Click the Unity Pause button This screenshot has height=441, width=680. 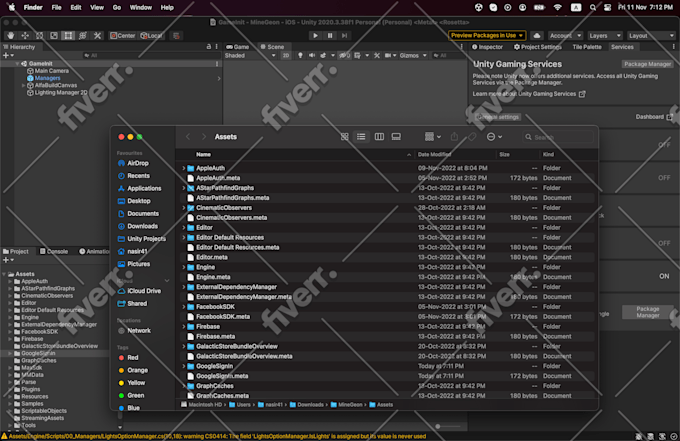pos(330,36)
